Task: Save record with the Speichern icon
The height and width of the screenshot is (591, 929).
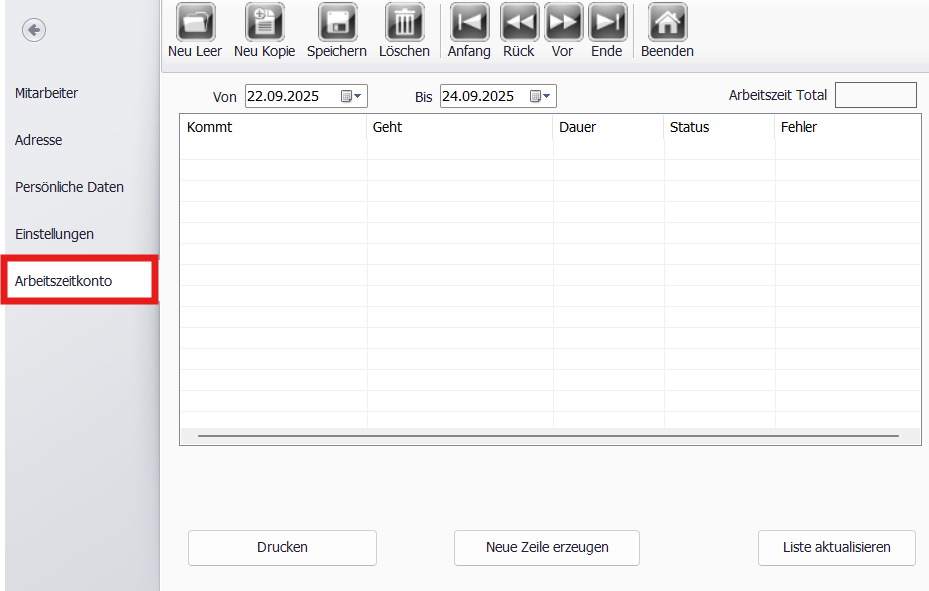Action: tap(337, 23)
